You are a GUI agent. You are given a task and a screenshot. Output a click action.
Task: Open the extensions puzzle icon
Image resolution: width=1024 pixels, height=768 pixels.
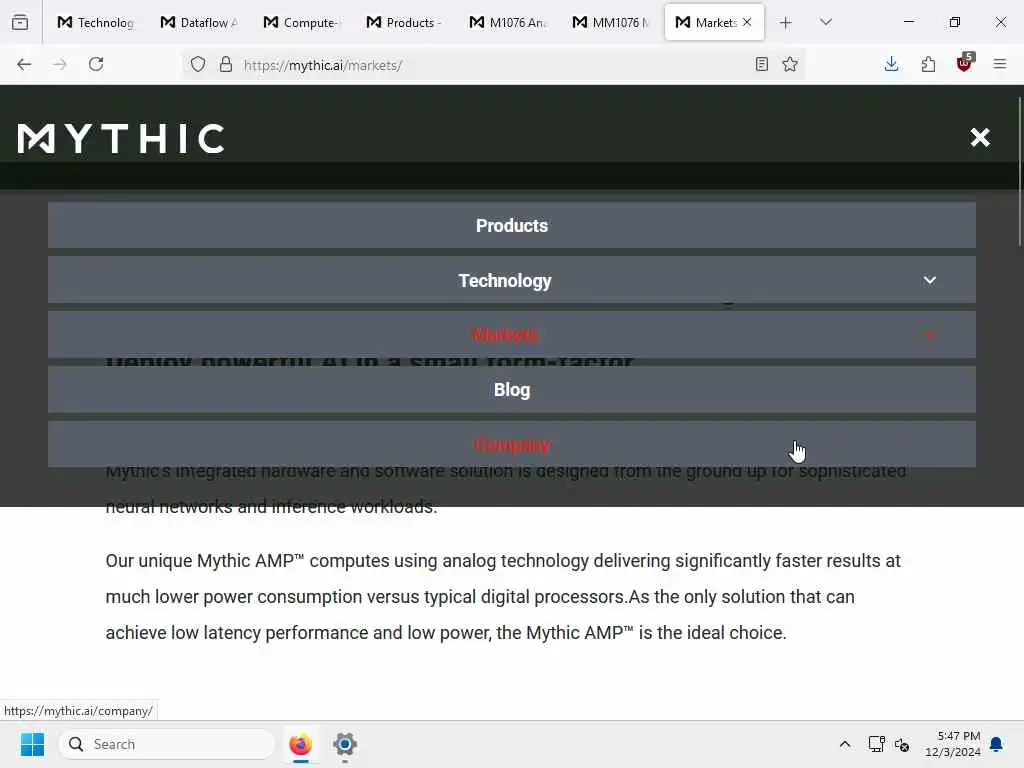click(928, 64)
